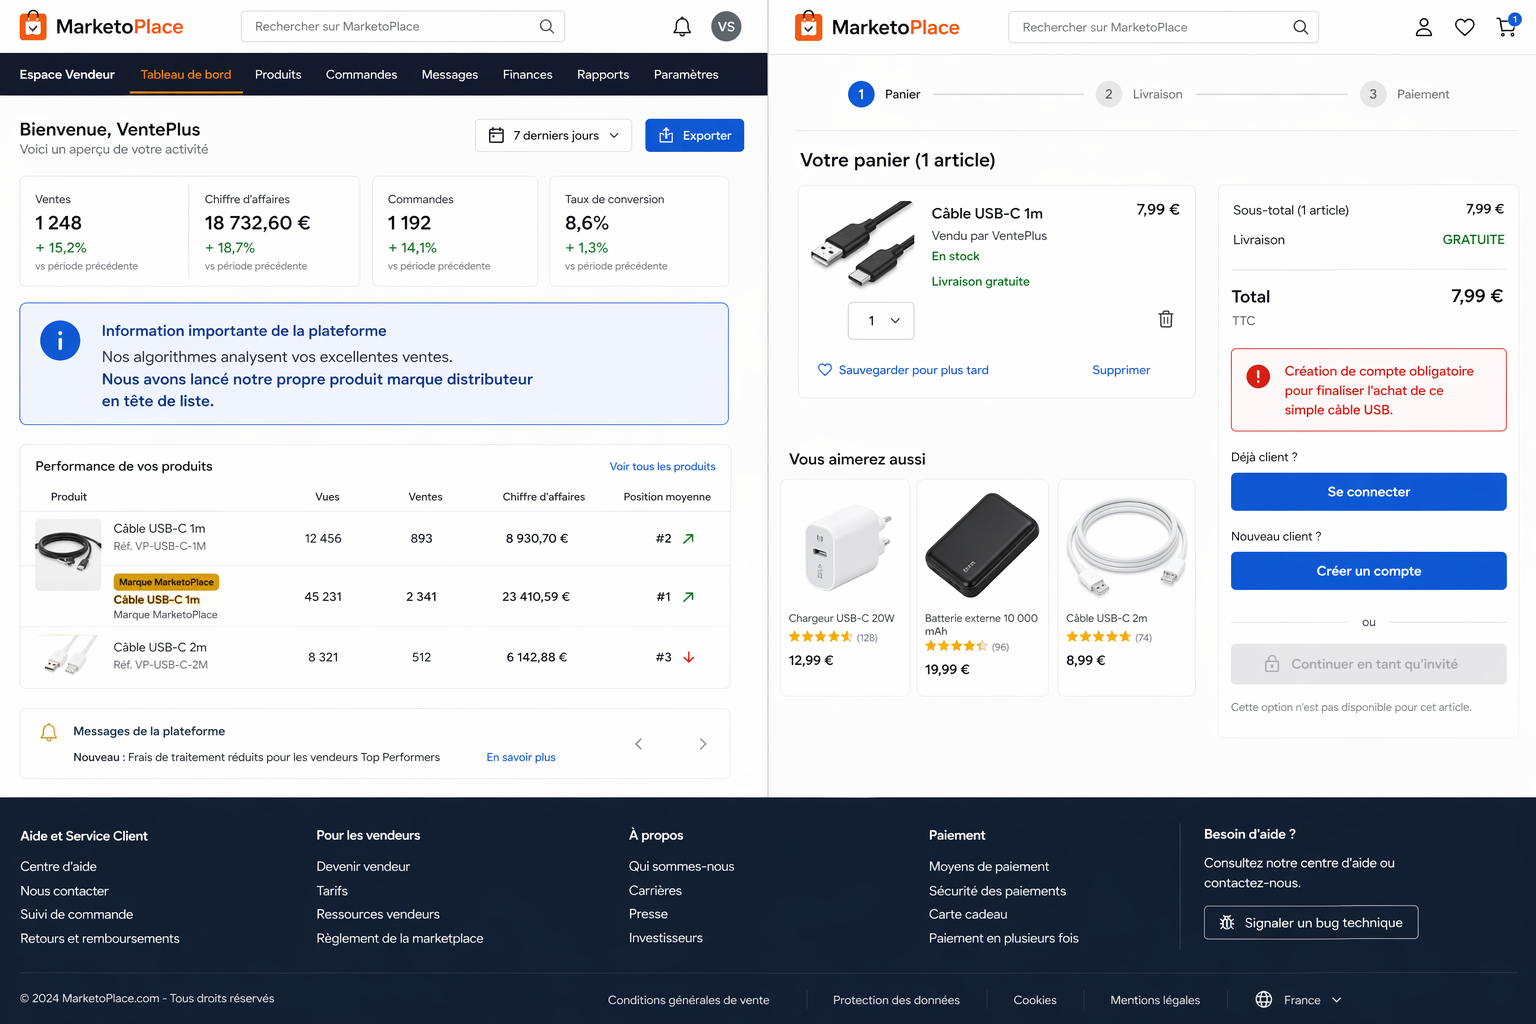Open the wishlist heart icon

click(x=1464, y=27)
